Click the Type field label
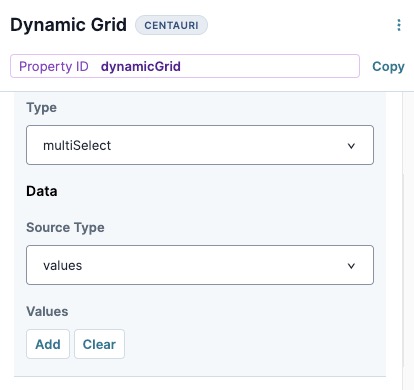 [x=41, y=108]
